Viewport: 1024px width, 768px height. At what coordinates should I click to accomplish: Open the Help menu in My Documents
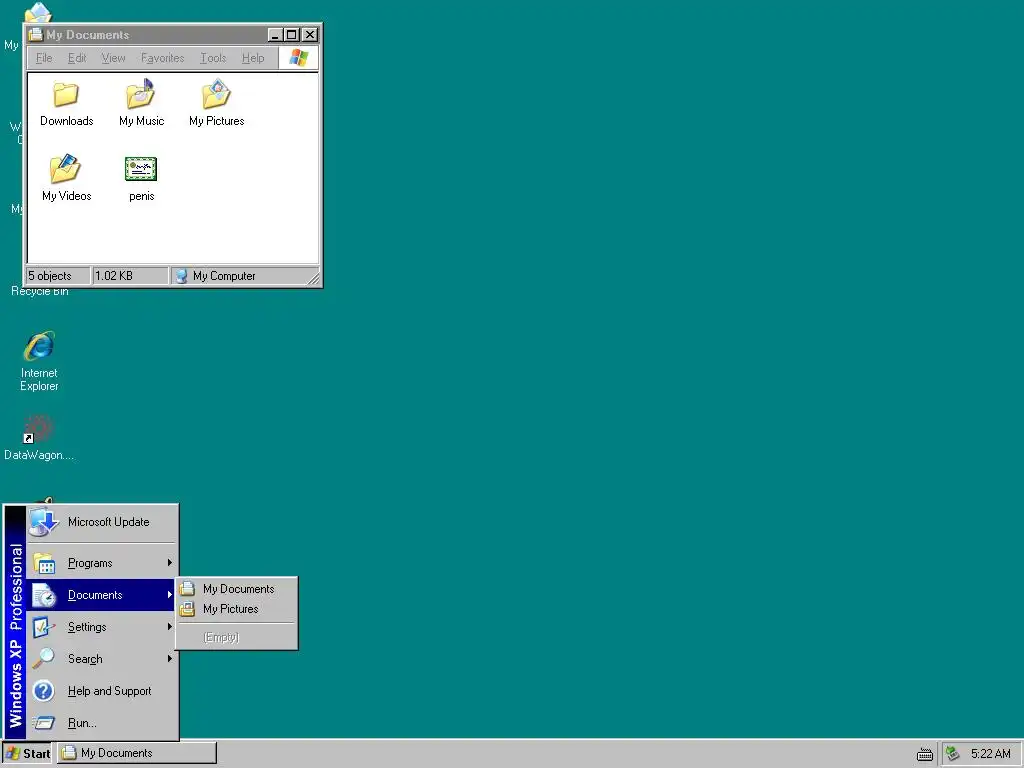(x=253, y=58)
